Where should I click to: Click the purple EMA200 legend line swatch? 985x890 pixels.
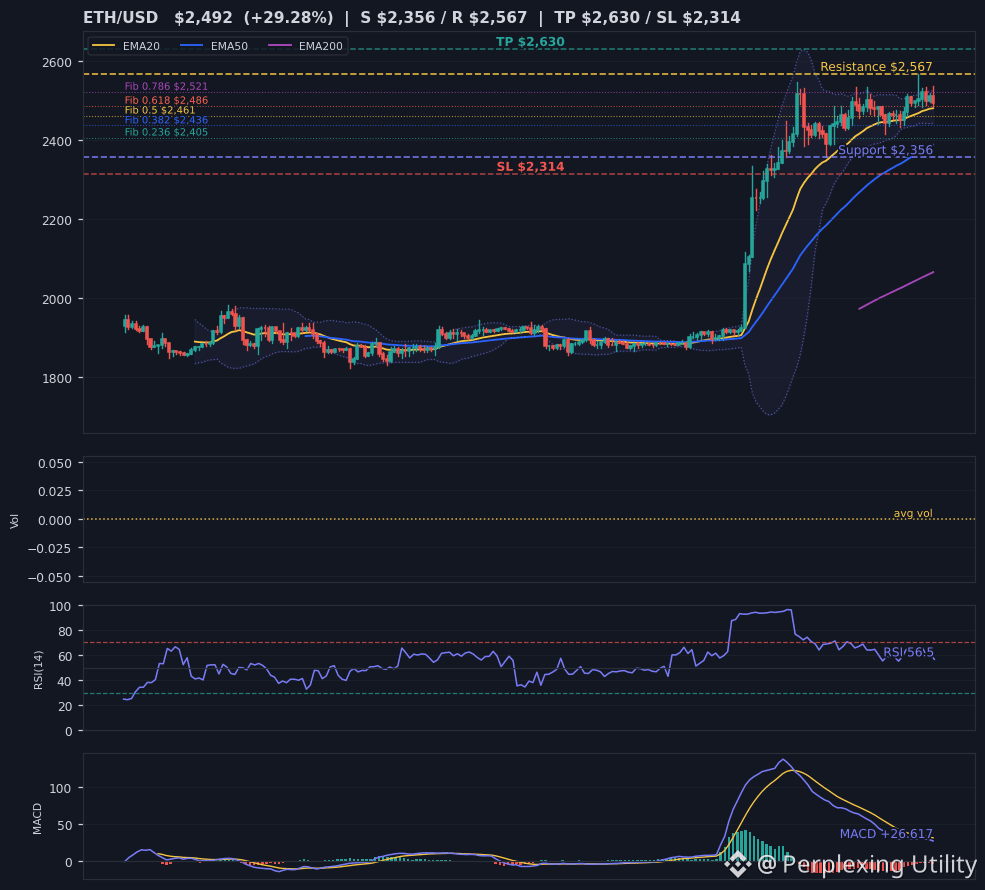[x=279, y=46]
